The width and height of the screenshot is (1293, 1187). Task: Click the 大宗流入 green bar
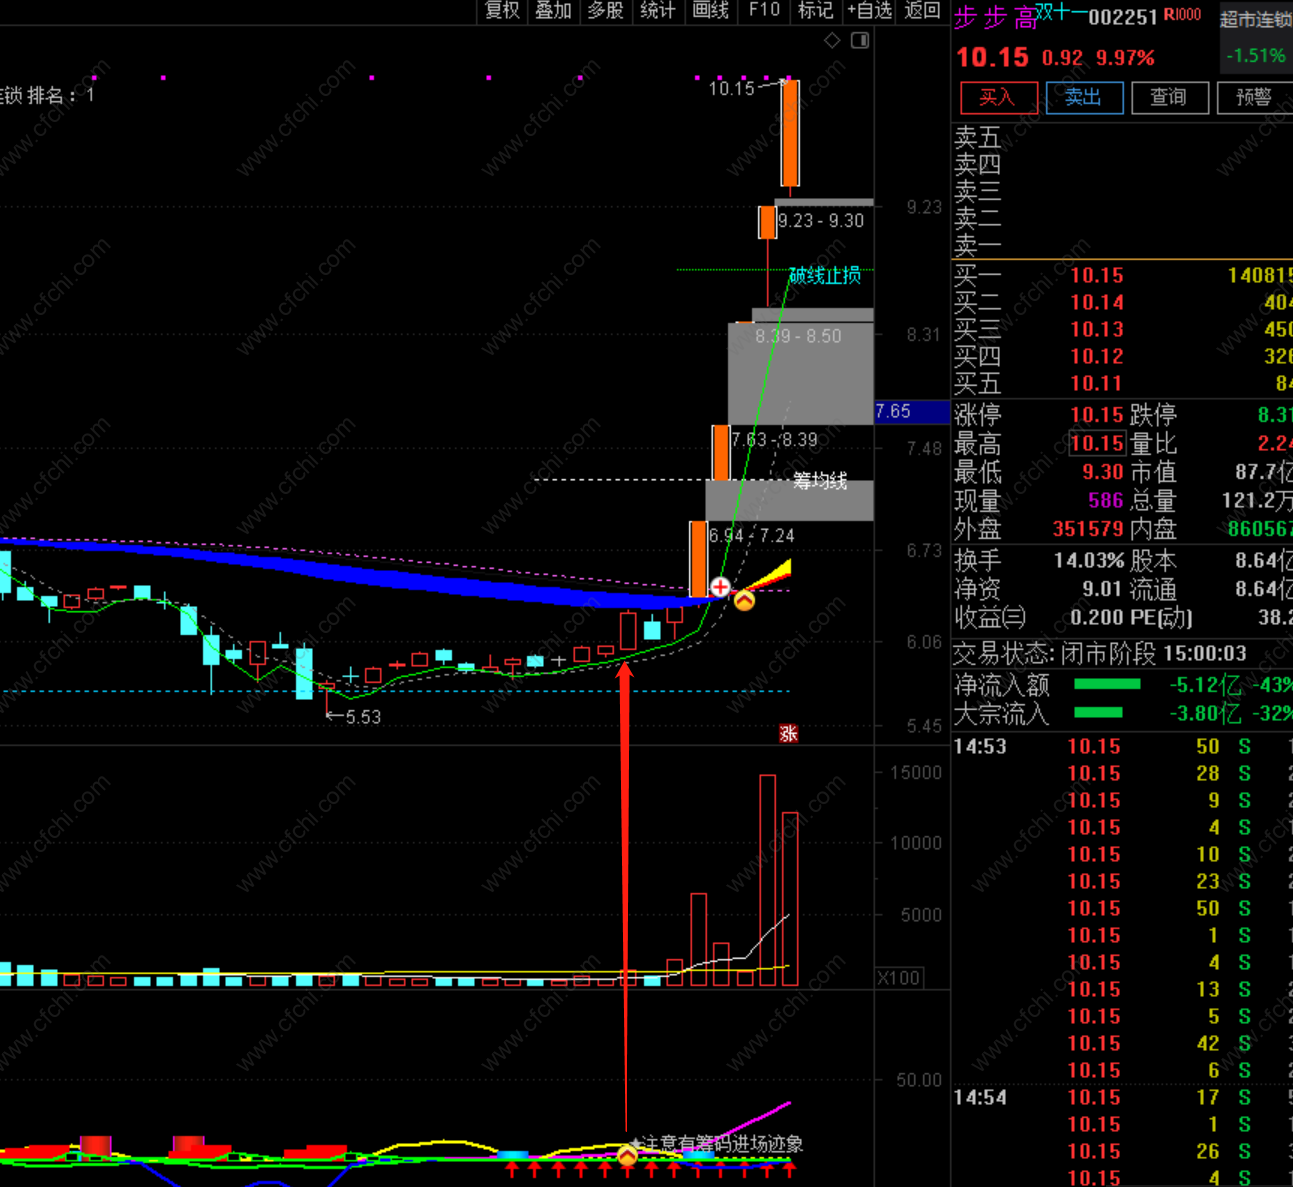pos(1098,713)
